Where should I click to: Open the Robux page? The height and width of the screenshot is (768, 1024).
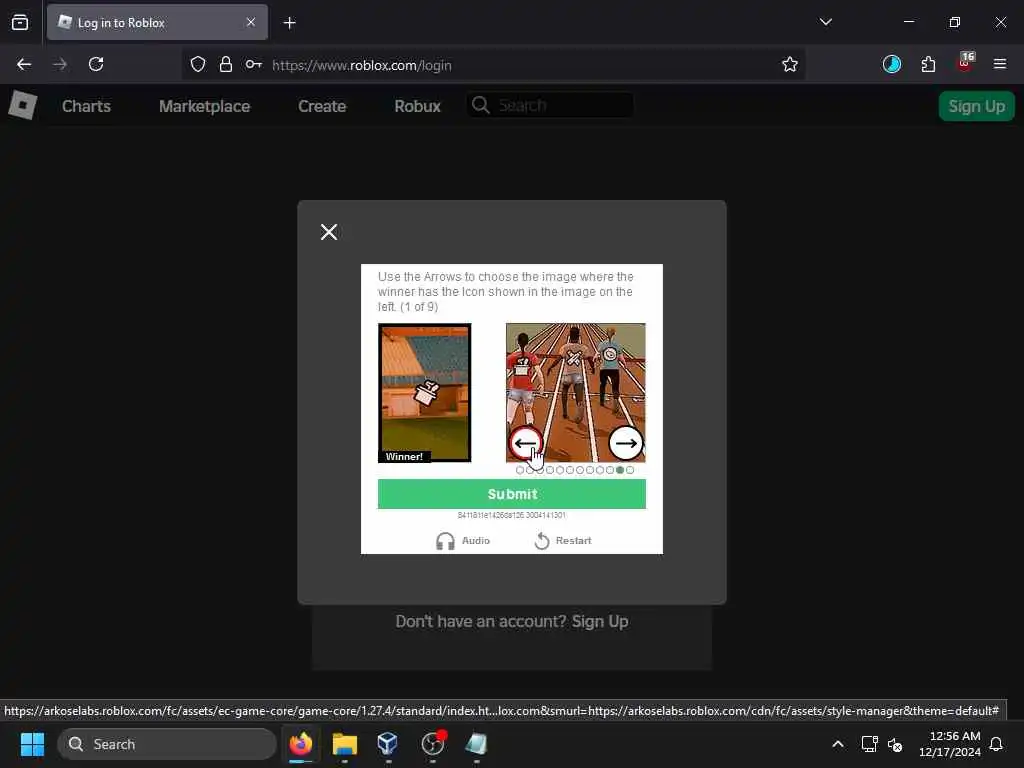417,106
